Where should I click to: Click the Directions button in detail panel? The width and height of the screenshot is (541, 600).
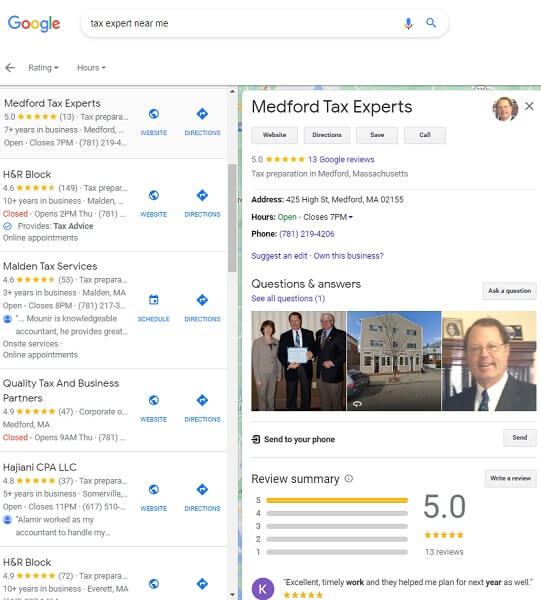[327, 135]
